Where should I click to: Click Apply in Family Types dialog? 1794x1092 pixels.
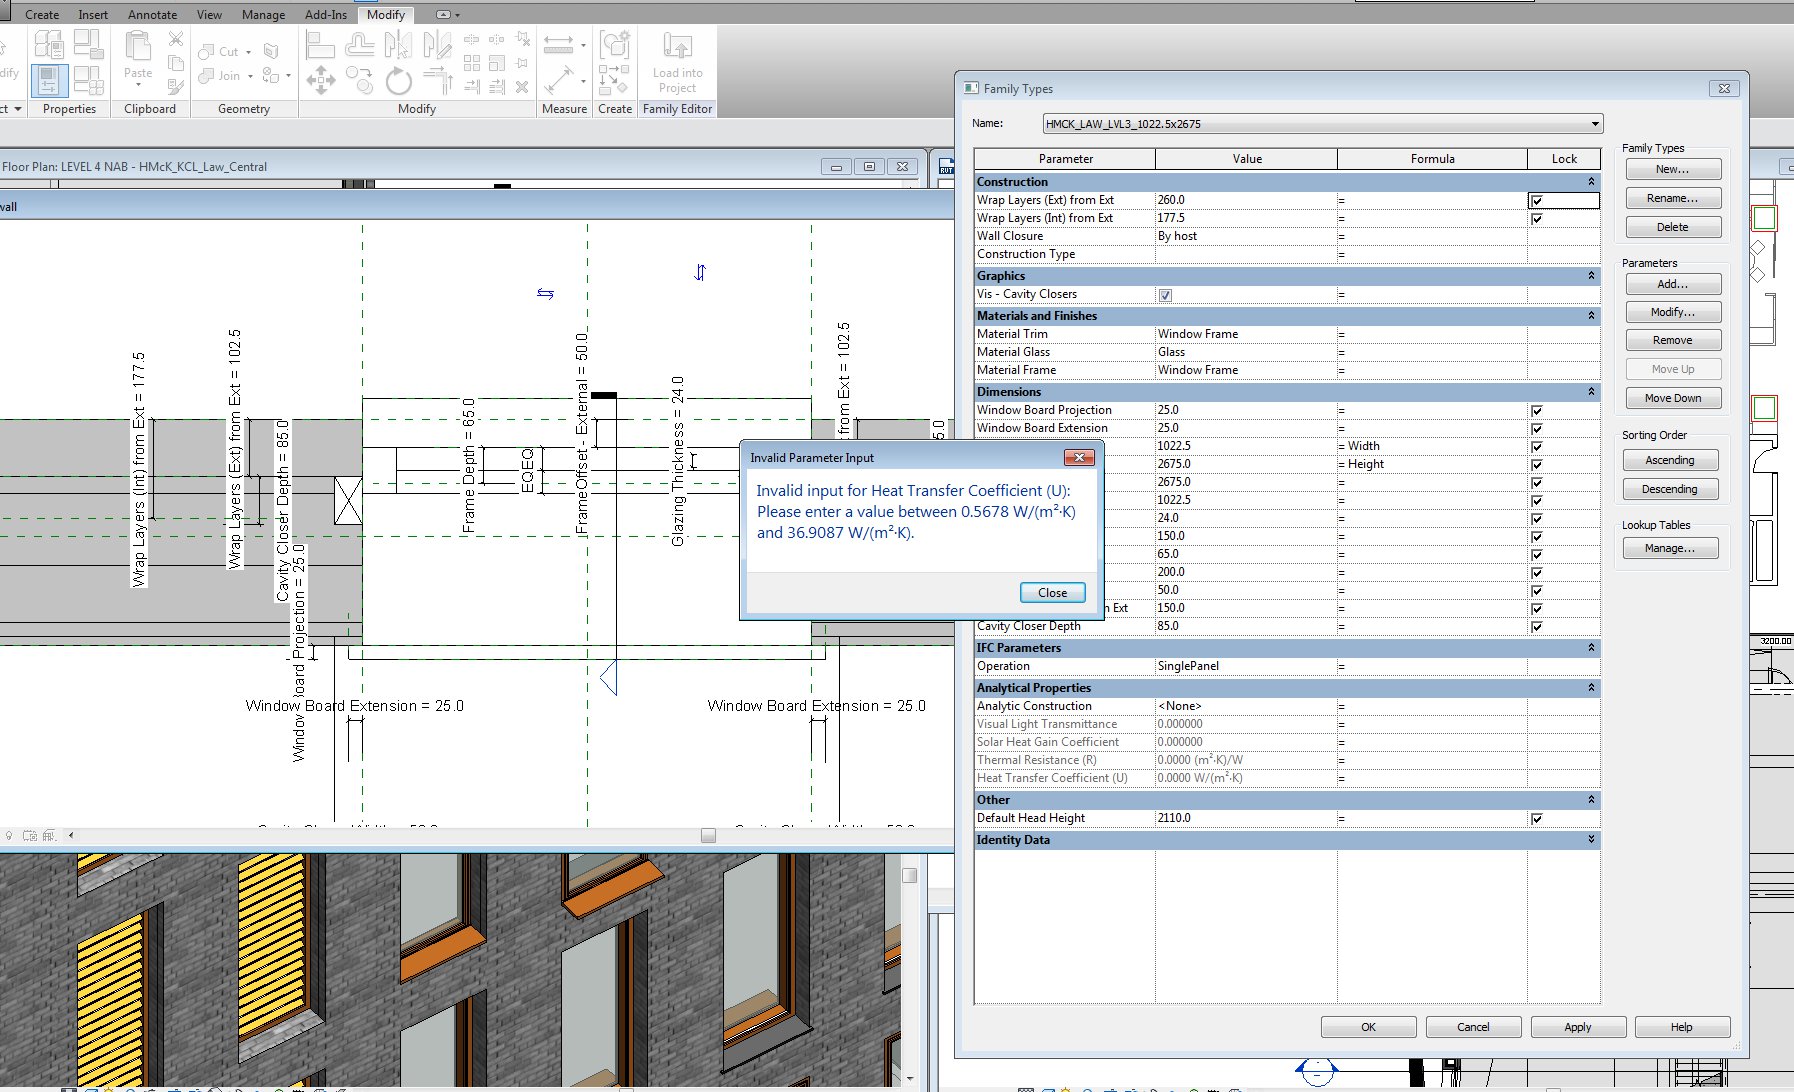point(1577,1027)
